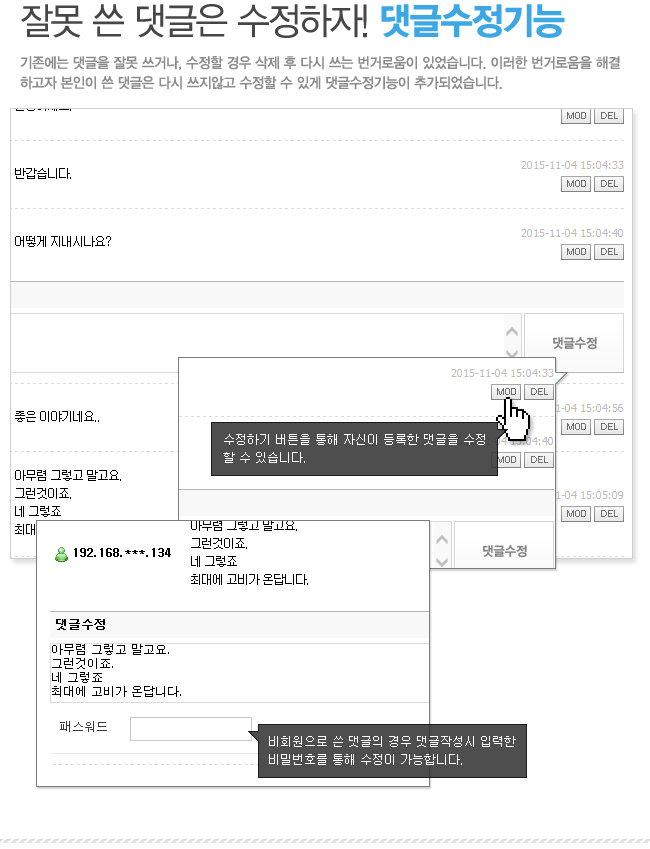This screenshot has height=849, width=650.
Task: Delete the 어떻게 지내시나요 comment via DEL
Action: [x=609, y=252]
